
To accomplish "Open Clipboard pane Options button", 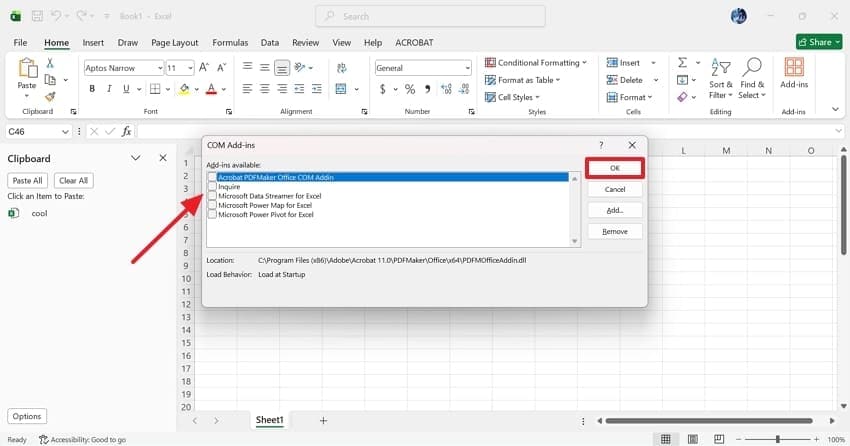I will pyautogui.click(x=27, y=416).
